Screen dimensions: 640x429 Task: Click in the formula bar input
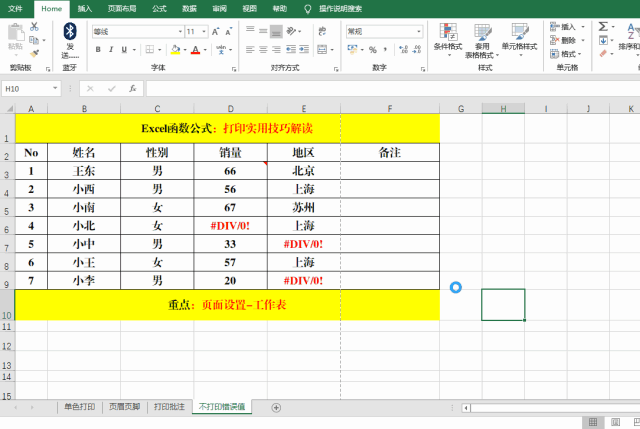tap(393, 88)
